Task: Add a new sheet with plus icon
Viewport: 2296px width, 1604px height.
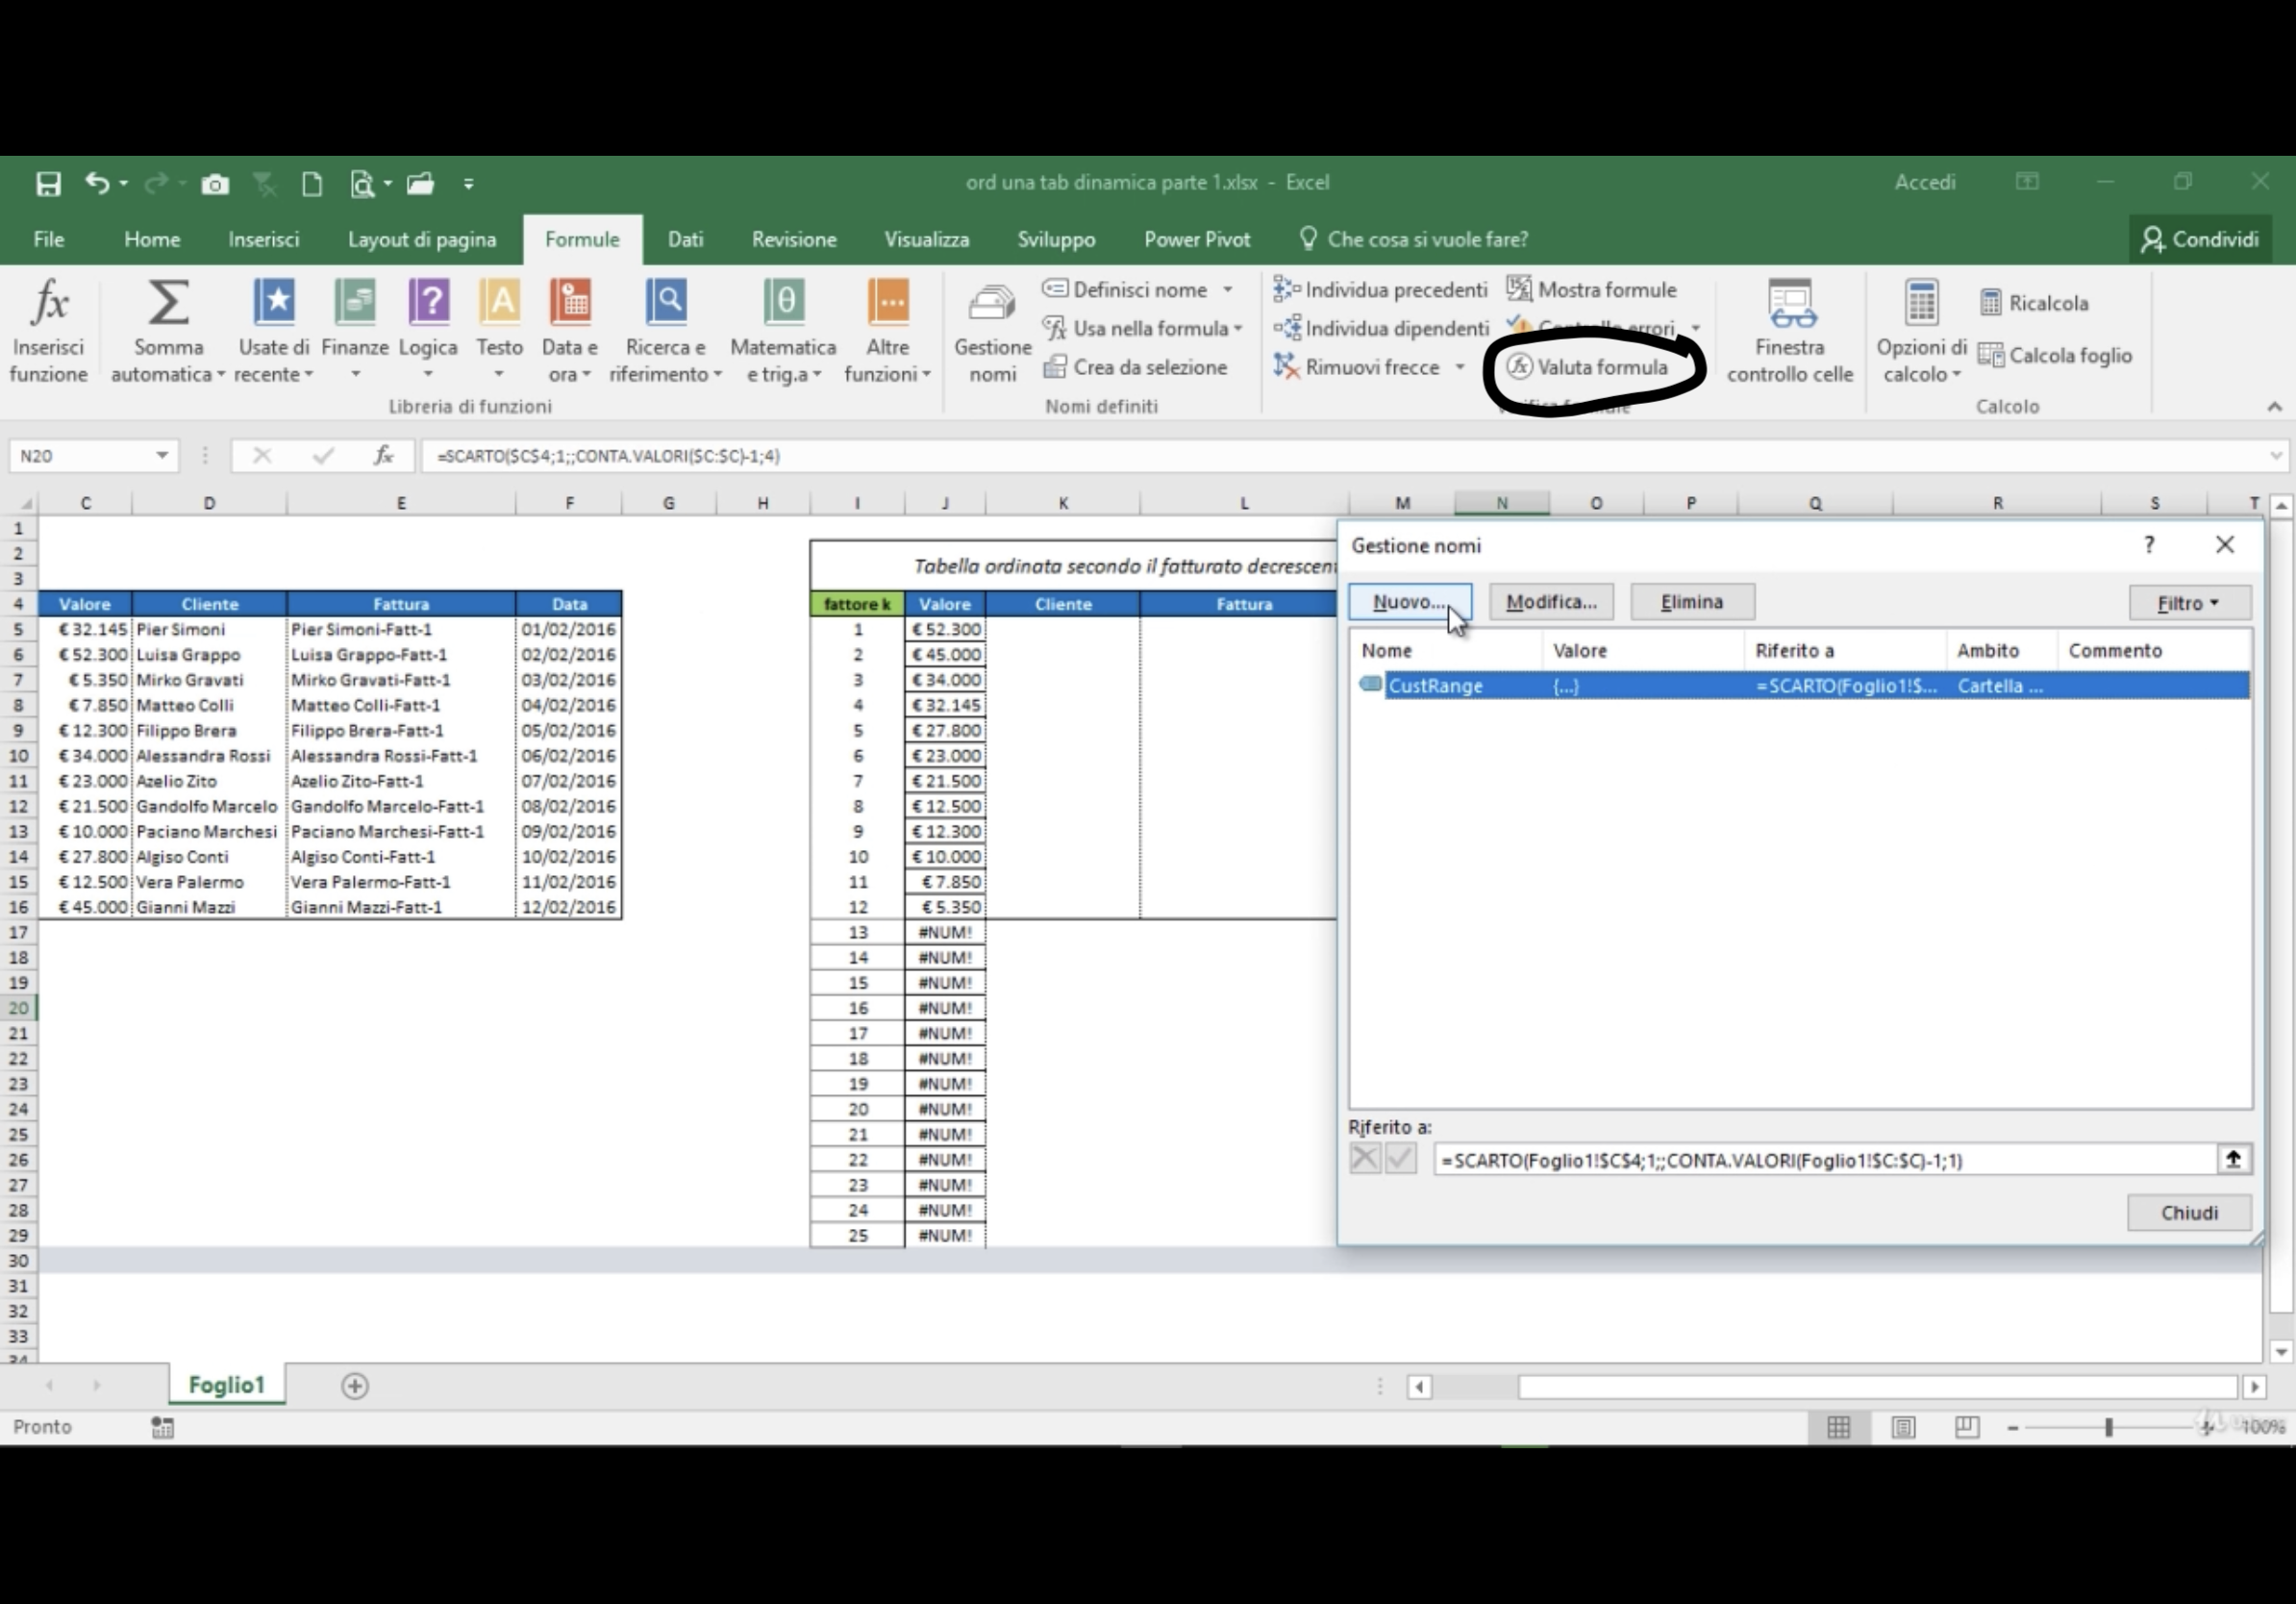Action: click(x=355, y=1386)
